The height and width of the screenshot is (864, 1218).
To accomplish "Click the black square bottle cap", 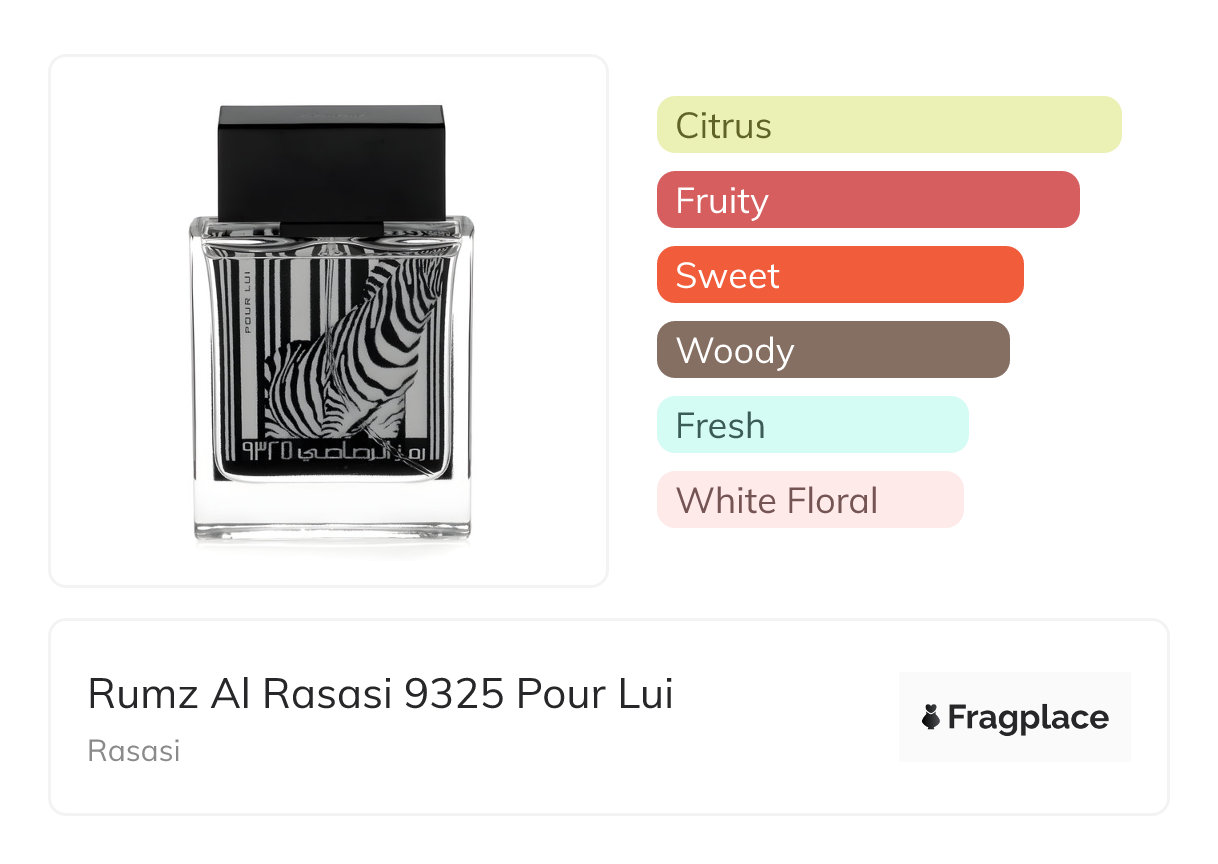I will point(331,160).
